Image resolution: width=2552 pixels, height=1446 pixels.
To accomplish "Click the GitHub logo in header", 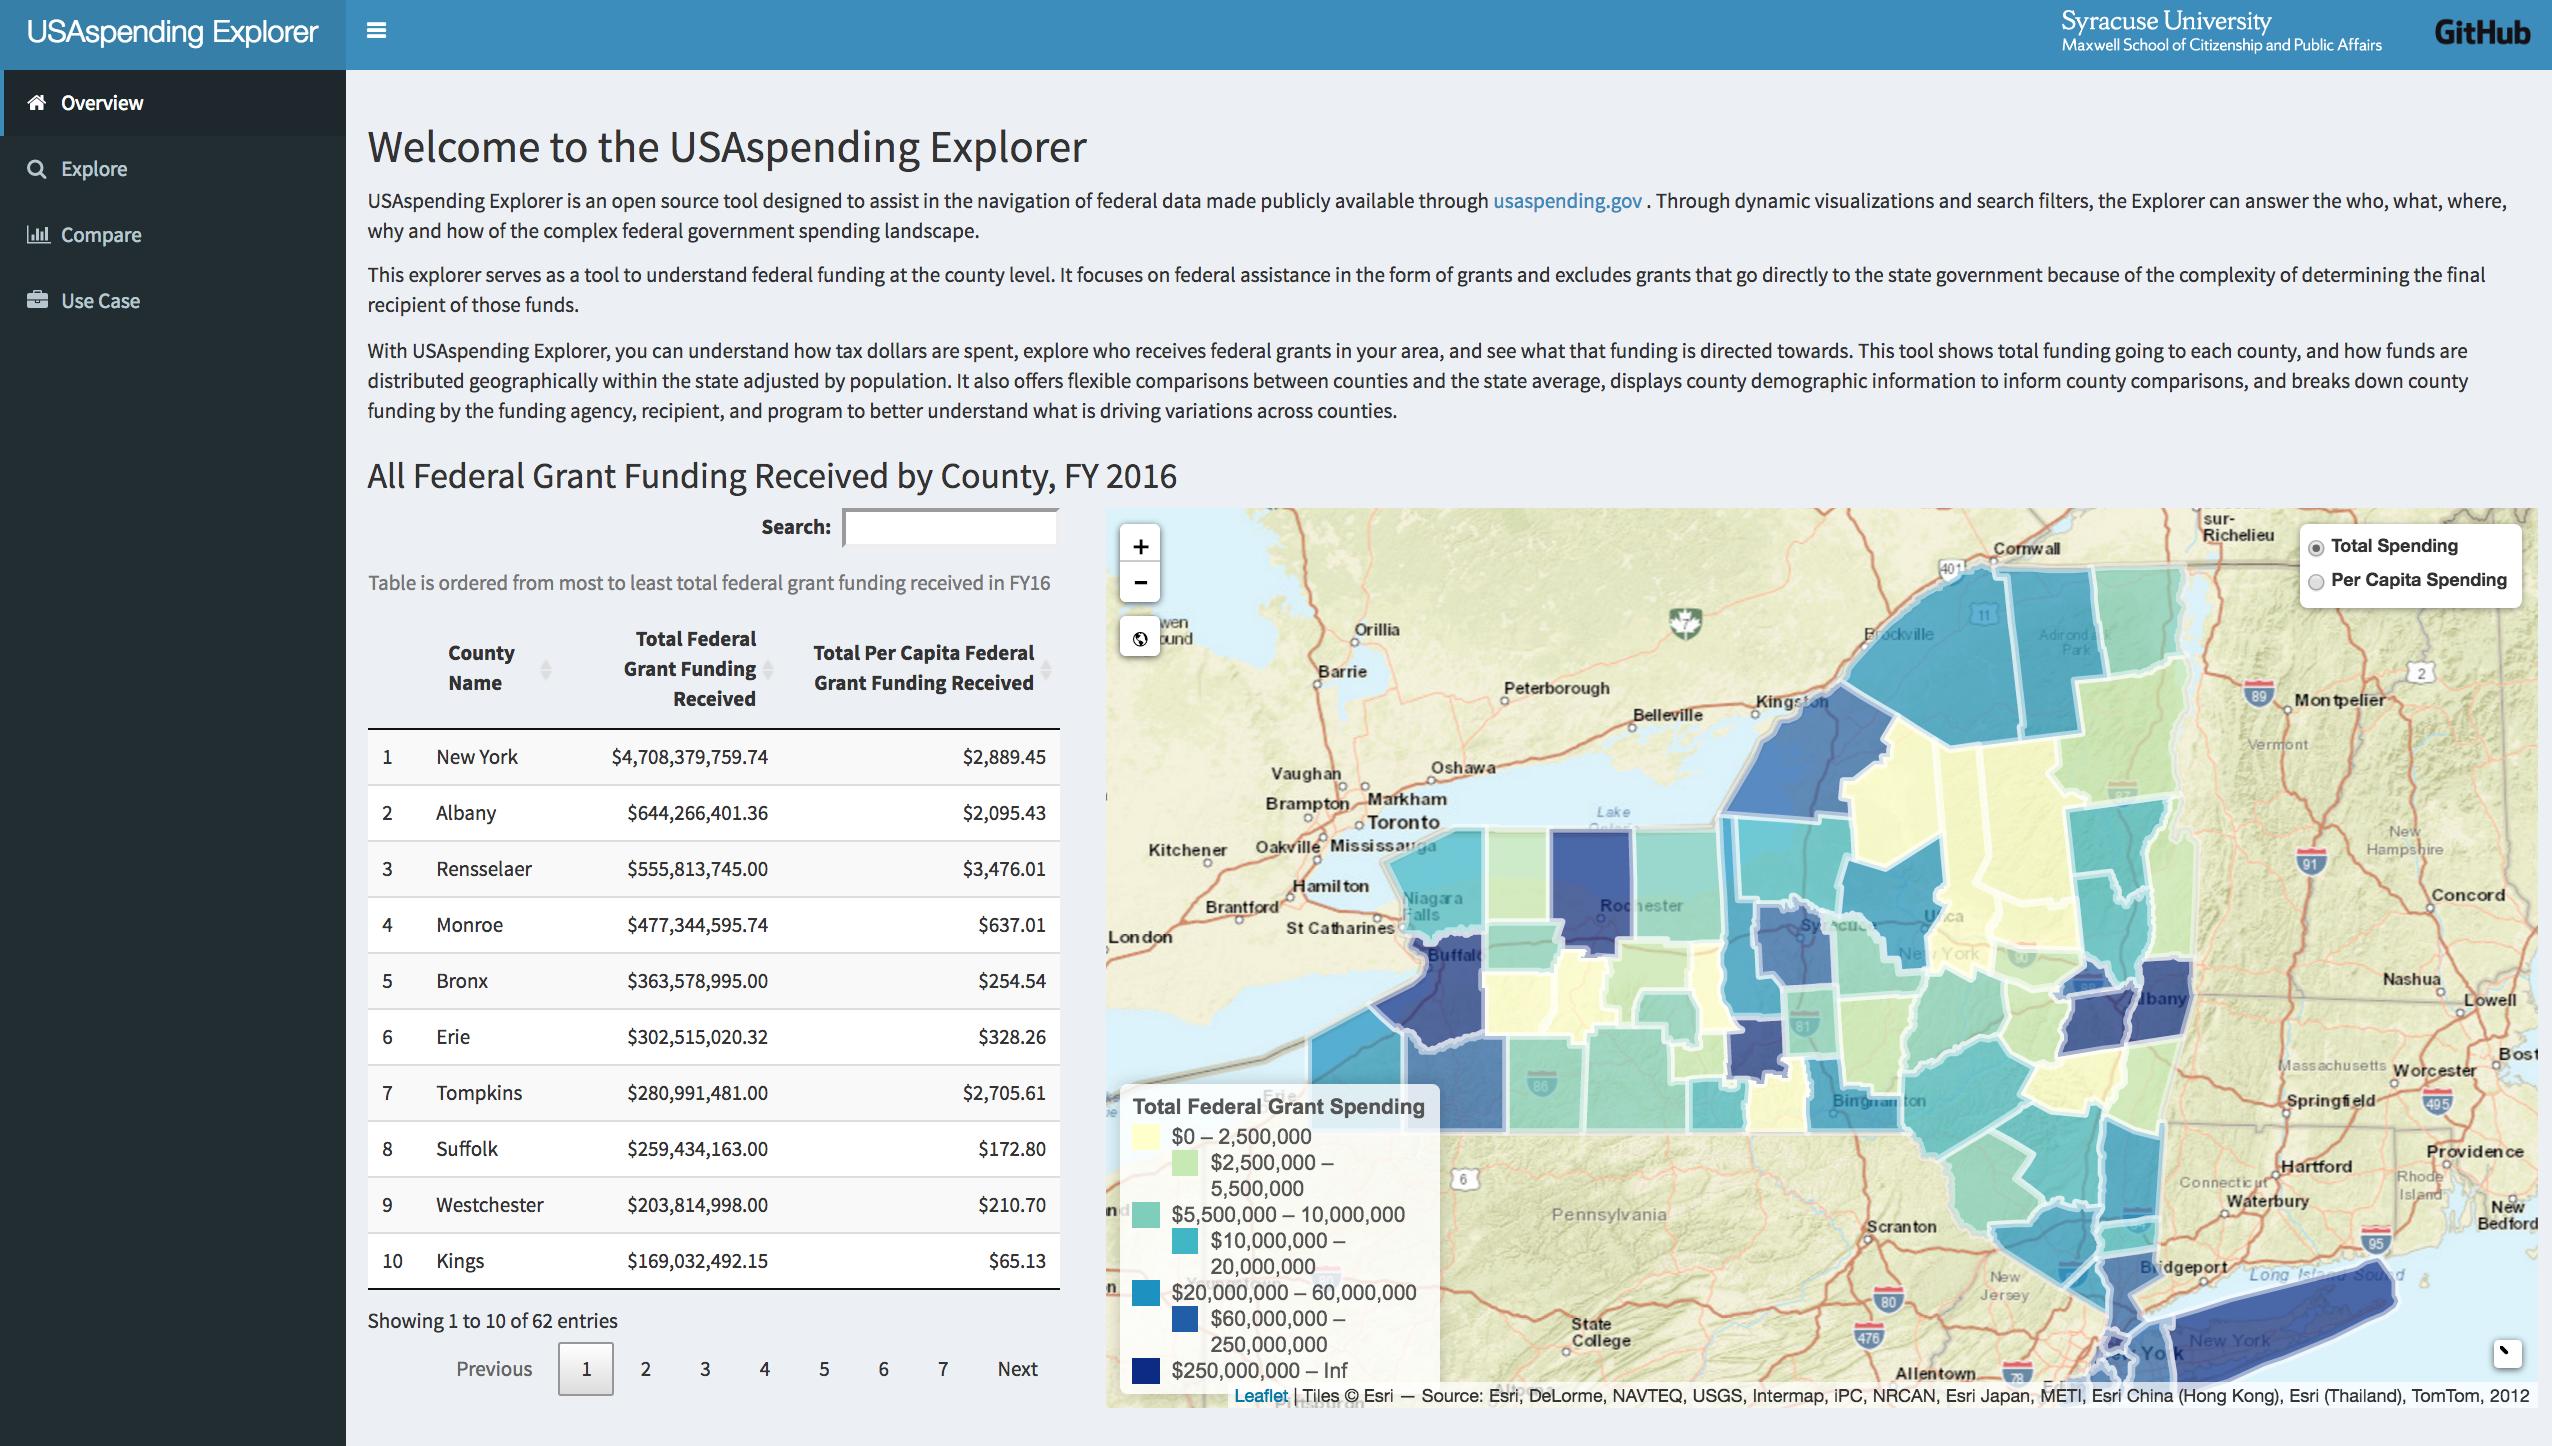I will 2482,33.
